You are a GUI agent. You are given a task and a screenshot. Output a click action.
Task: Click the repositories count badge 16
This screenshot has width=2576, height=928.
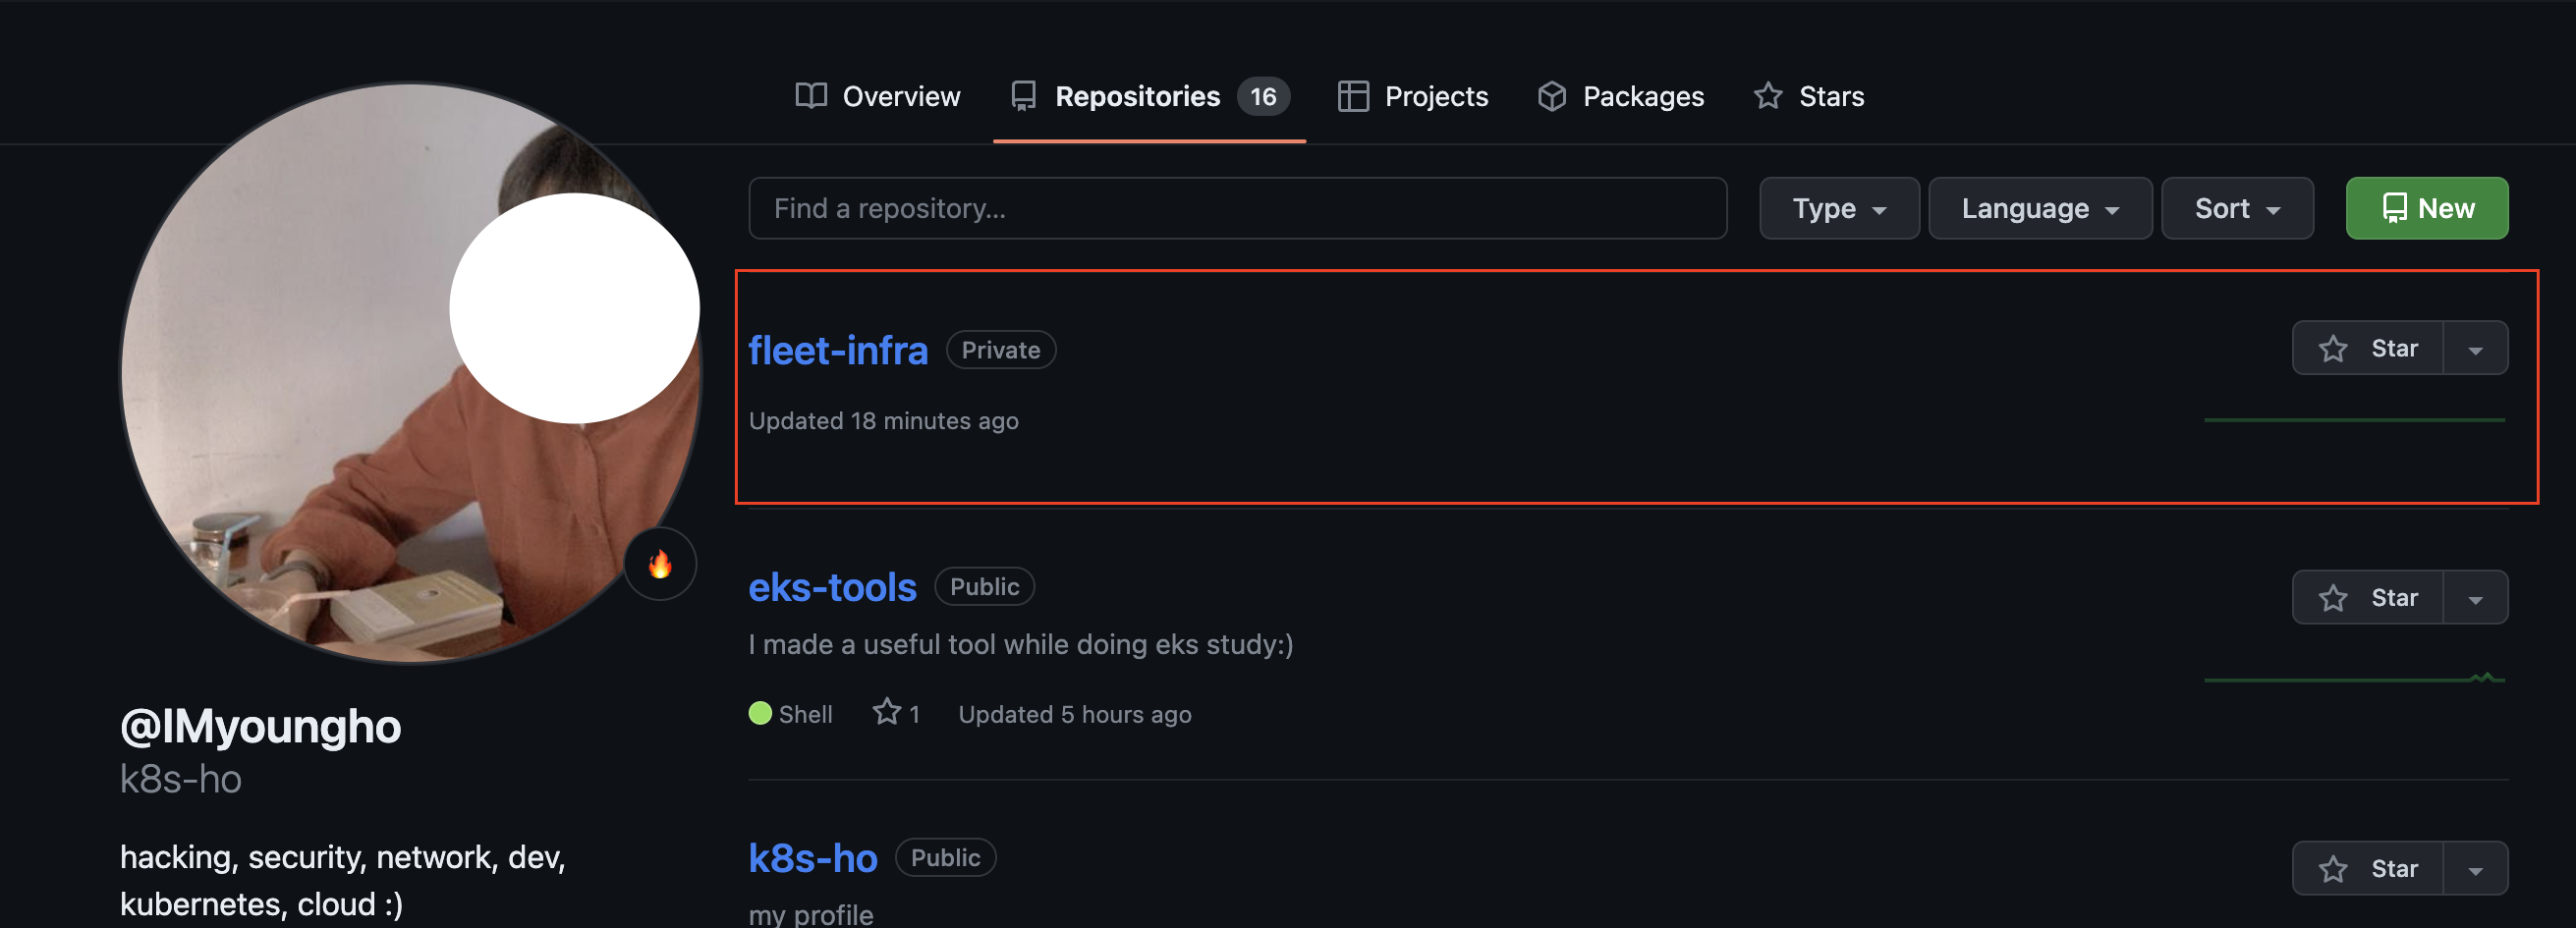[x=1263, y=96]
